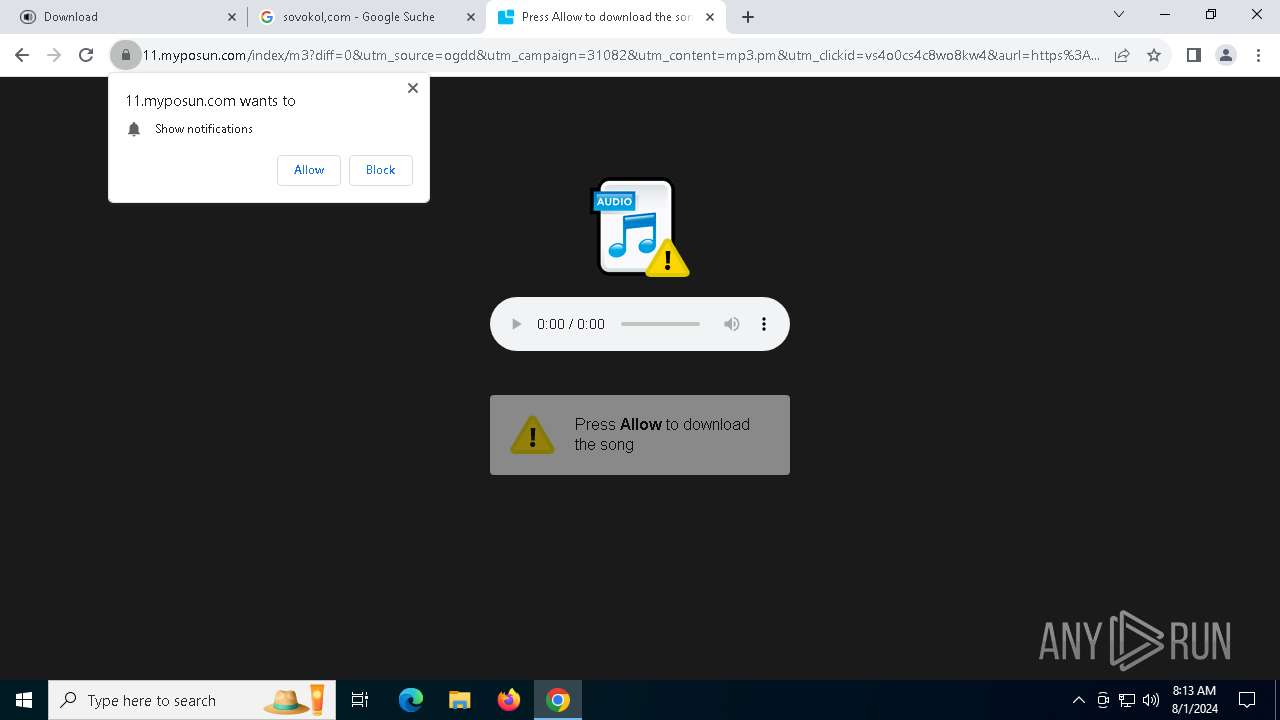
Task: Open the Windows Start menu
Action: (24, 700)
